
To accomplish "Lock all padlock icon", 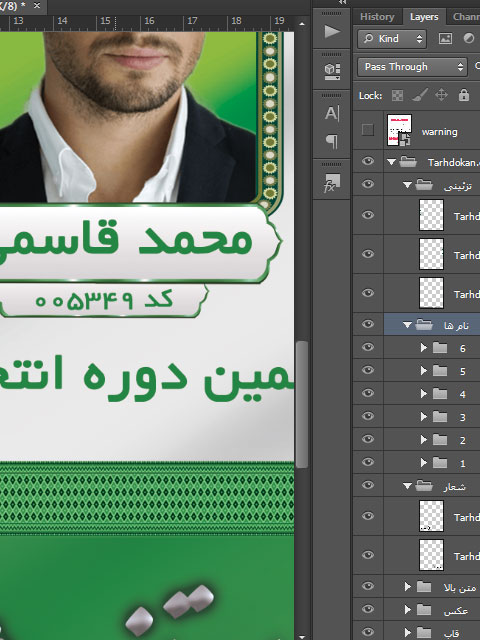I will pyautogui.click(x=464, y=95).
